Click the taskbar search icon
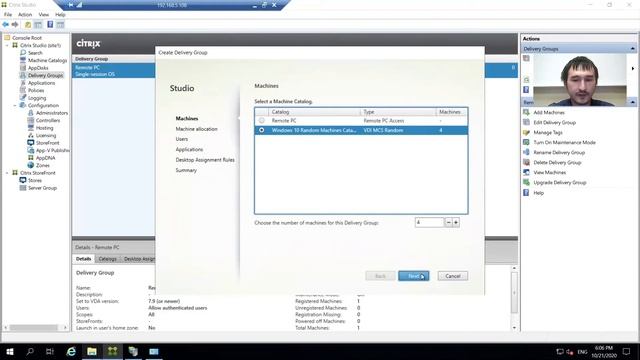Image resolution: width=640 pixels, height=360 pixels. pyautogui.click(x=30, y=351)
